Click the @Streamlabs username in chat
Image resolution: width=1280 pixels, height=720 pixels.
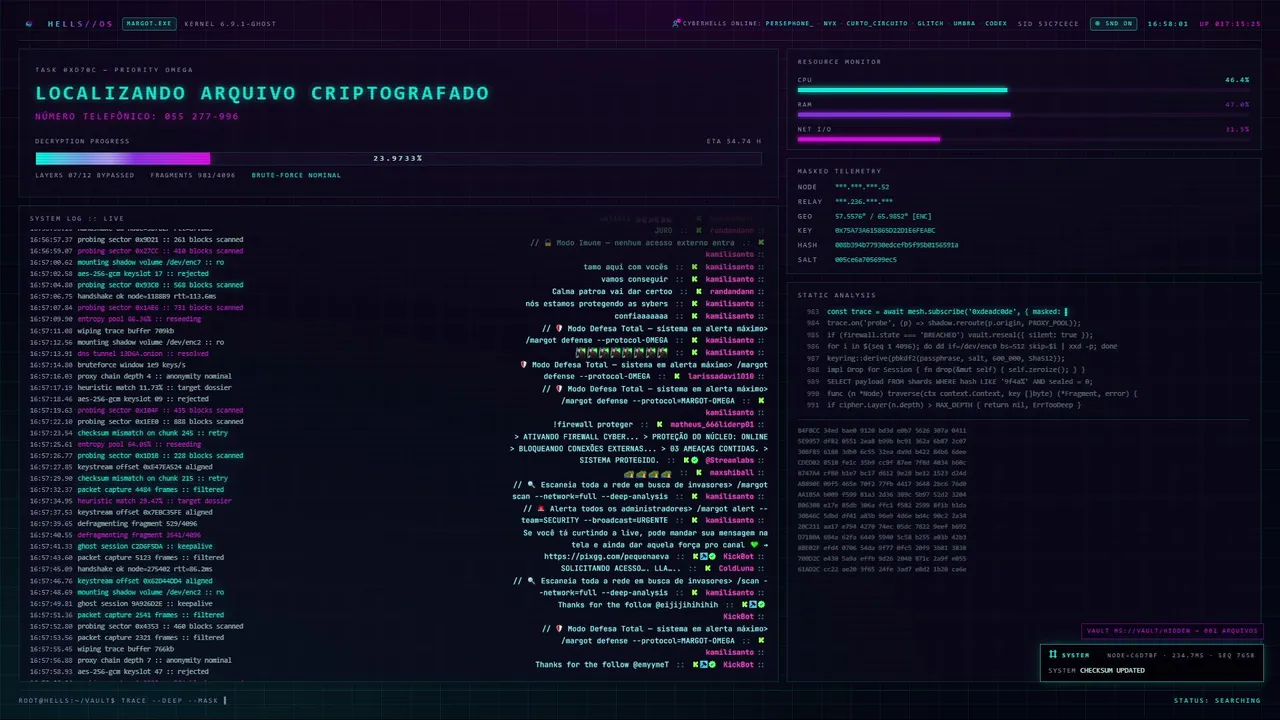(730, 460)
